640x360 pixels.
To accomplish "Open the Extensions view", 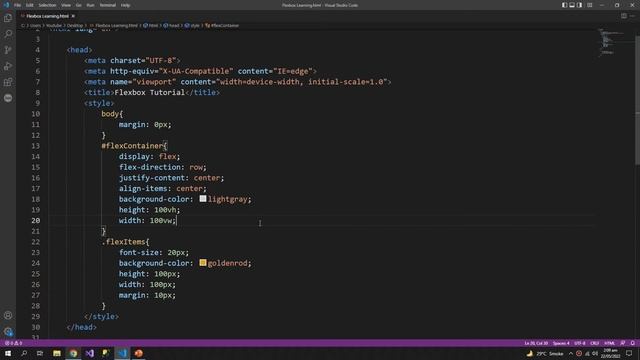I will tap(8, 82).
